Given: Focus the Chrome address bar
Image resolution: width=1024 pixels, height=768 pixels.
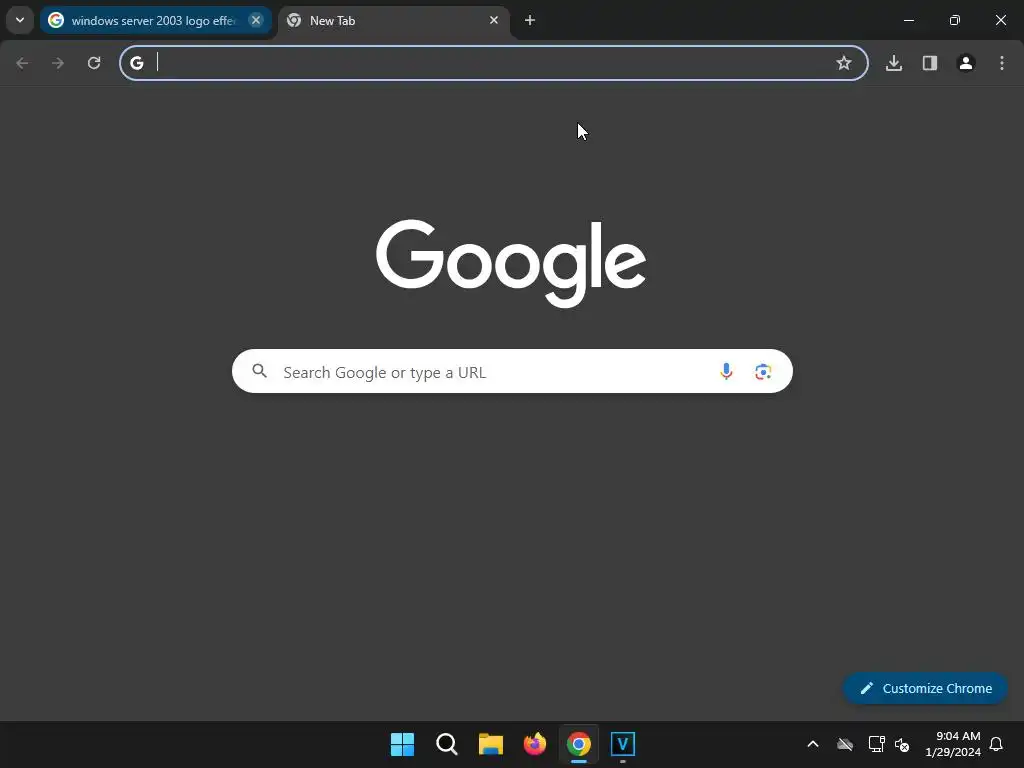Looking at the screenshot, I should pyautogui.click(x=494, y=63).
